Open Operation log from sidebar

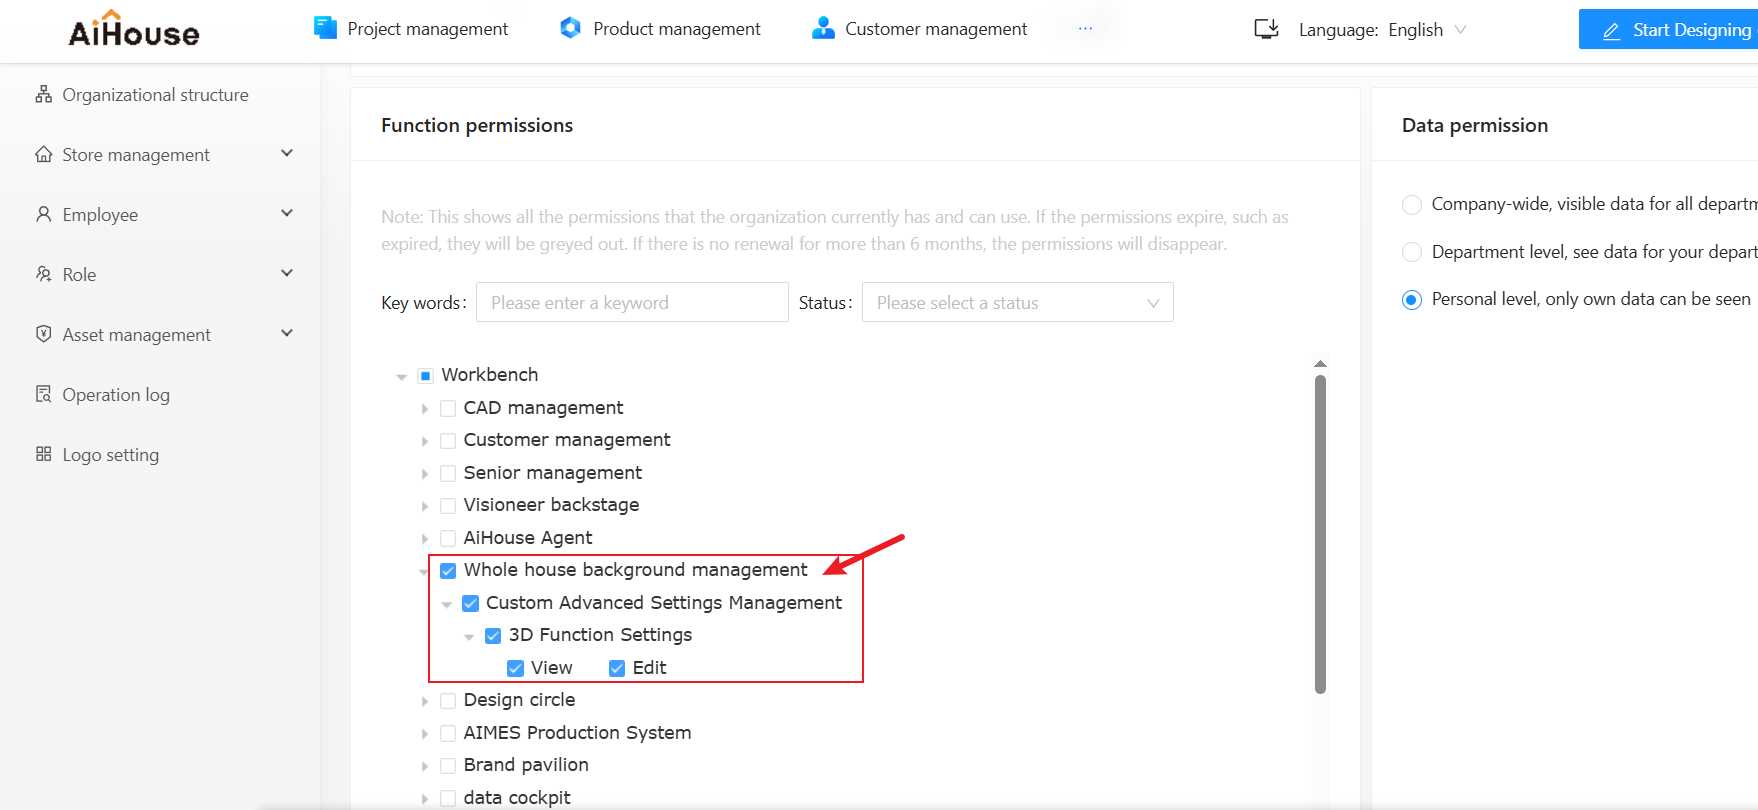[x=116, y=395]
